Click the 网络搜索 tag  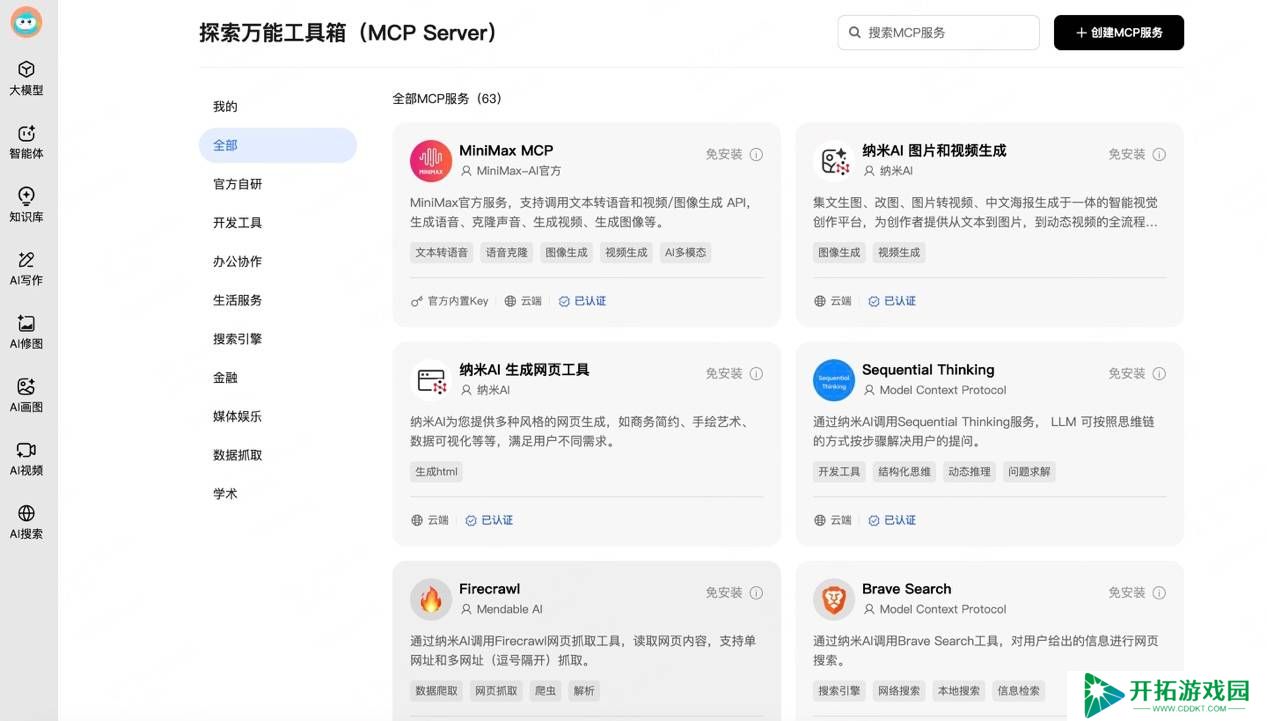pyautogui.click(x=899, y=691)
